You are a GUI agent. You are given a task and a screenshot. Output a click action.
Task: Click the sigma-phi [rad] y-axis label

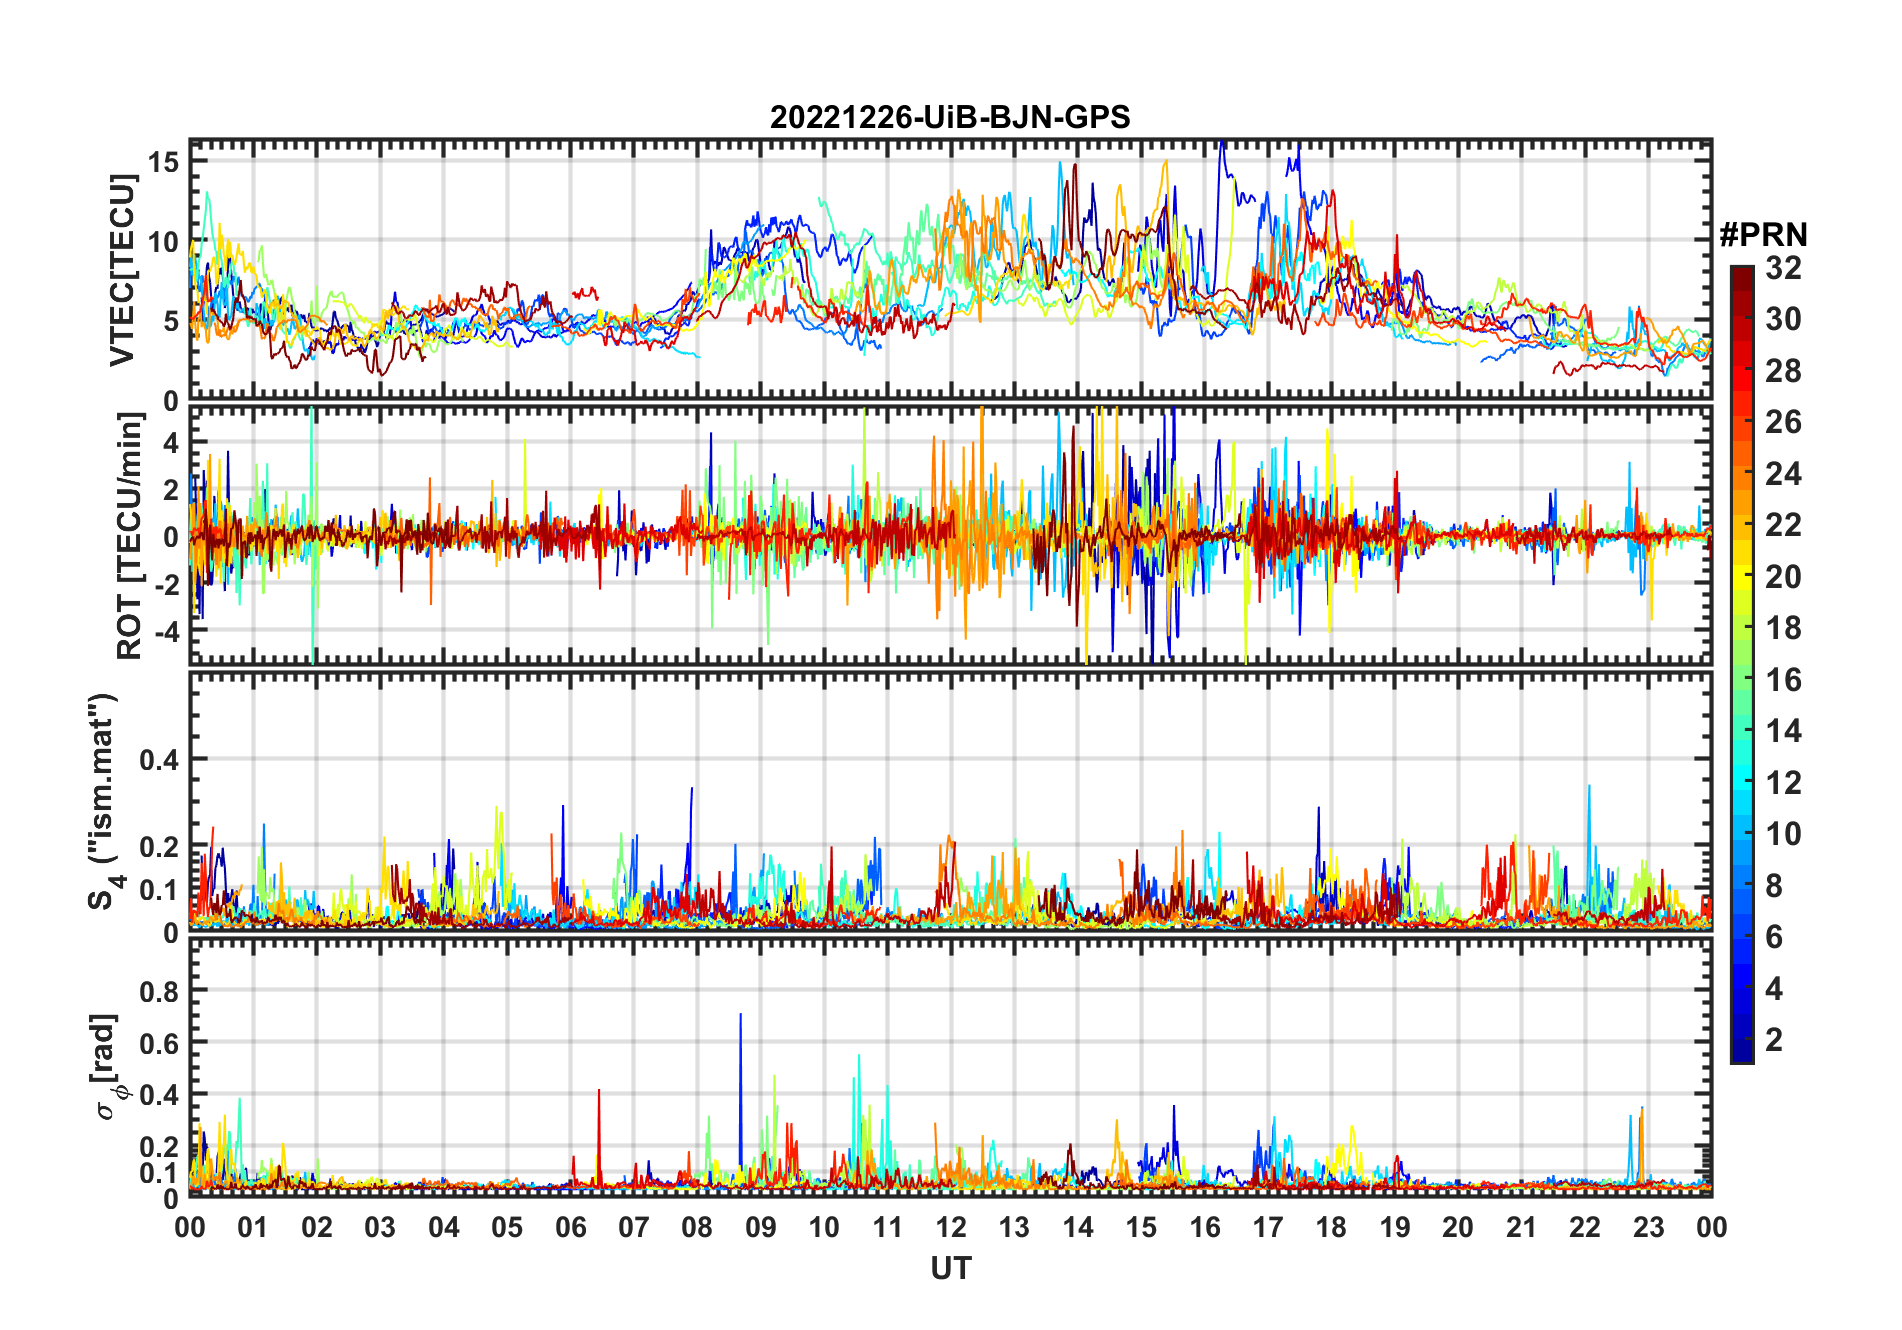pyautogui.click(x=109, y=1066)
